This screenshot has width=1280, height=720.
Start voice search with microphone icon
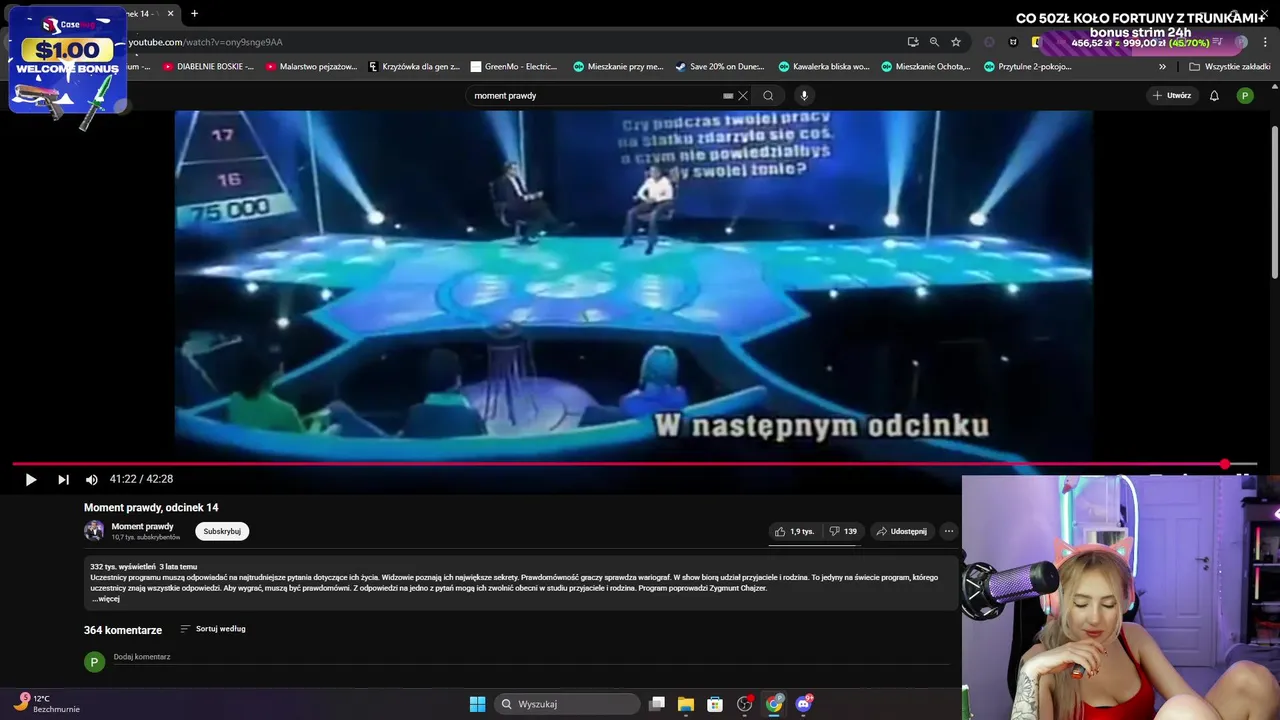point(803,96)
